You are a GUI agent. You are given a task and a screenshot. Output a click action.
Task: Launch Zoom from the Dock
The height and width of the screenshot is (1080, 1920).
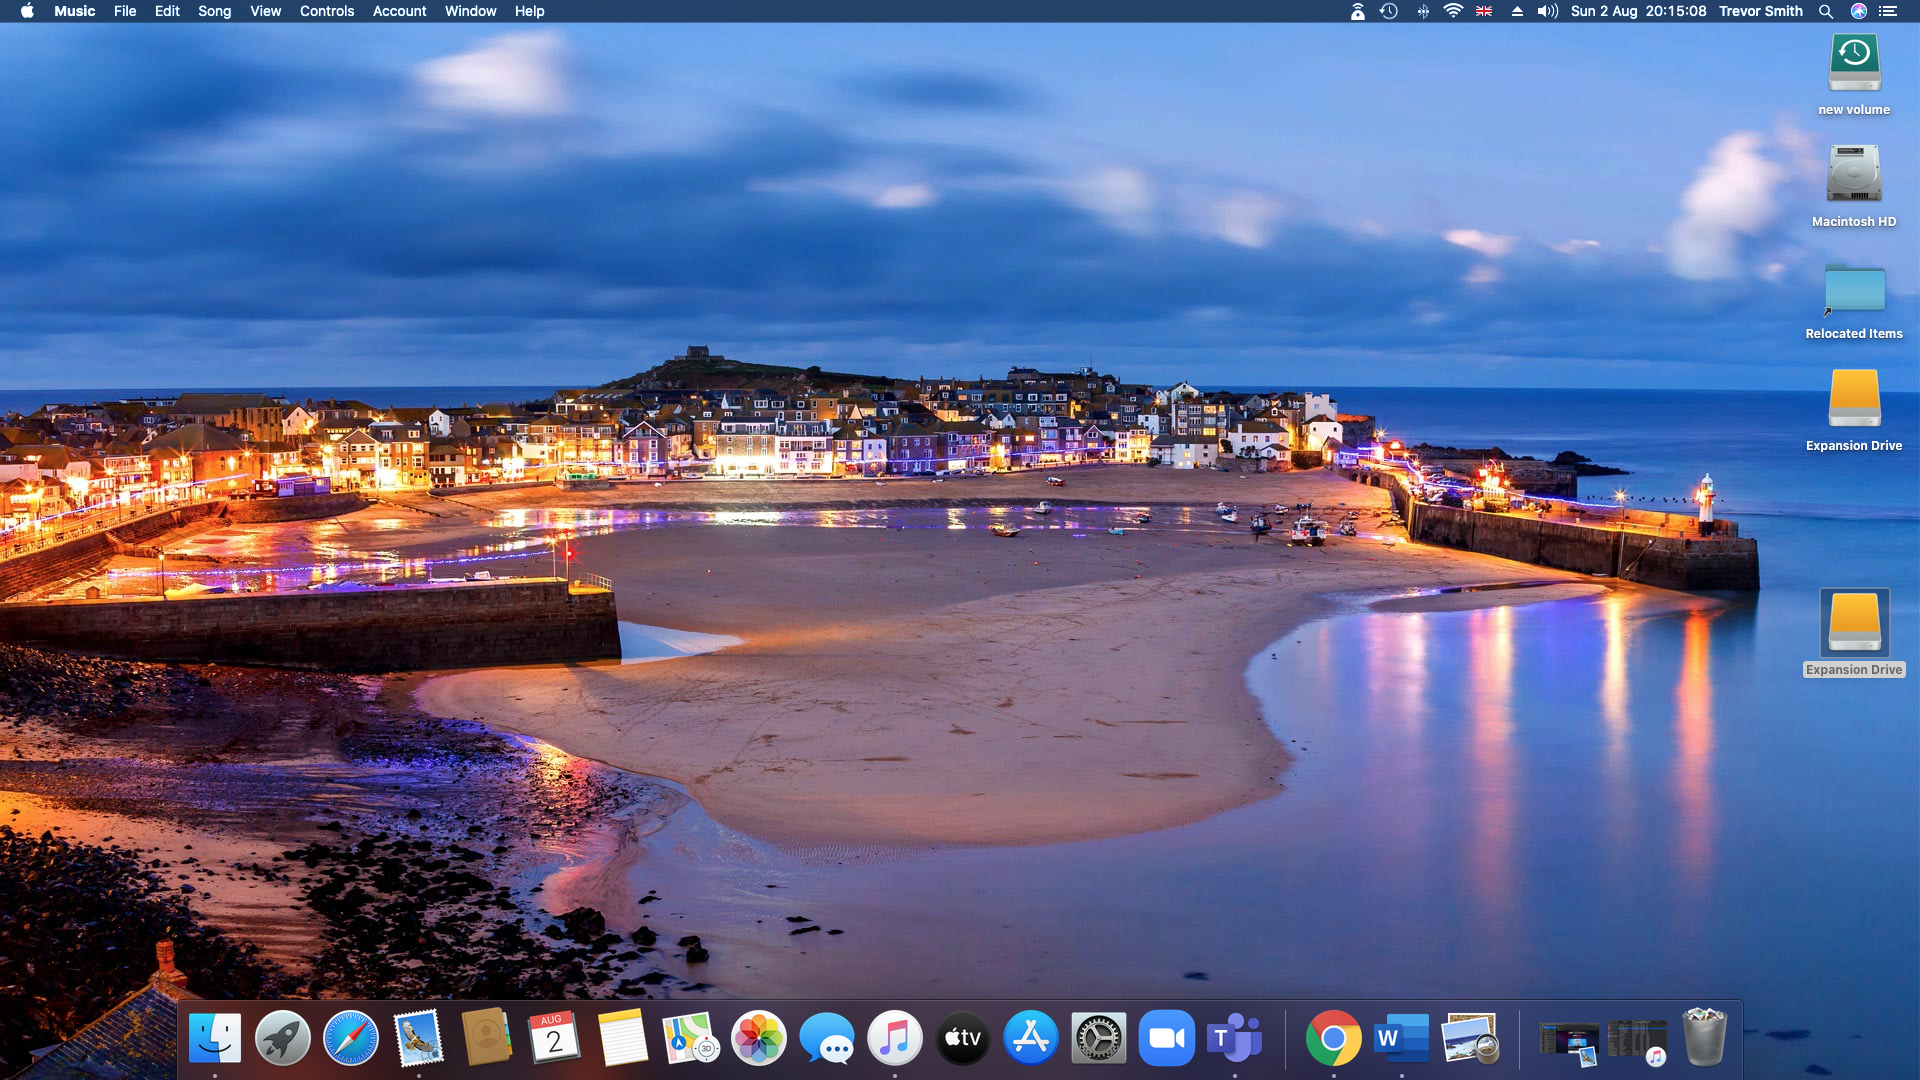tap(1167, 1038)
